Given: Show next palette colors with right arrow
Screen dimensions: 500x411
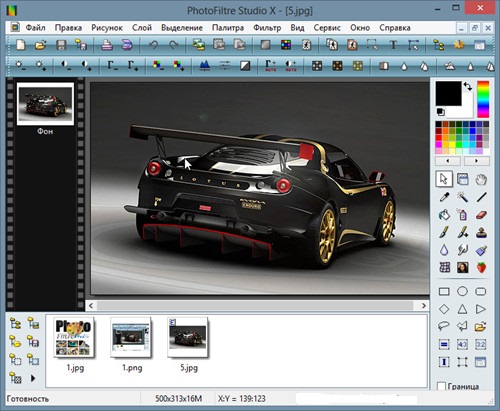Looking at the screenshot, I should point(477,161).
